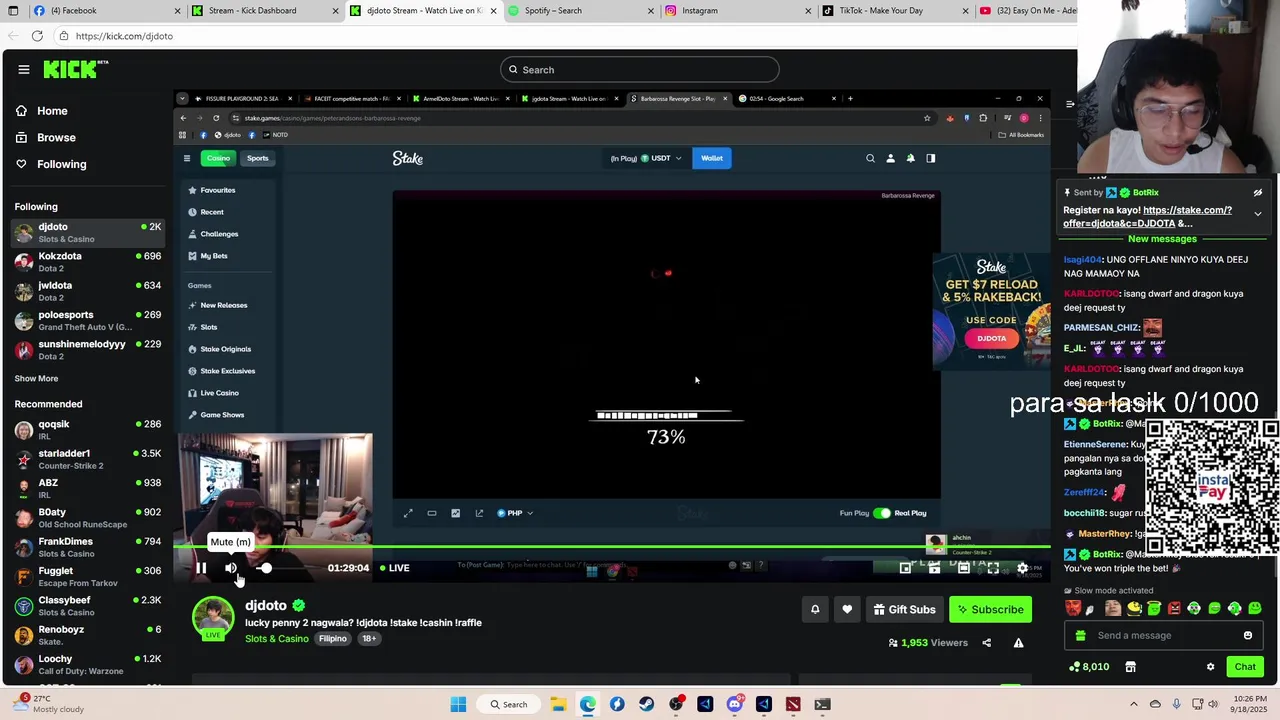Viewport: 1280px width, 720px height.
Task: Toggle notifications bell for djdoto
Action: tap(815, 609)
